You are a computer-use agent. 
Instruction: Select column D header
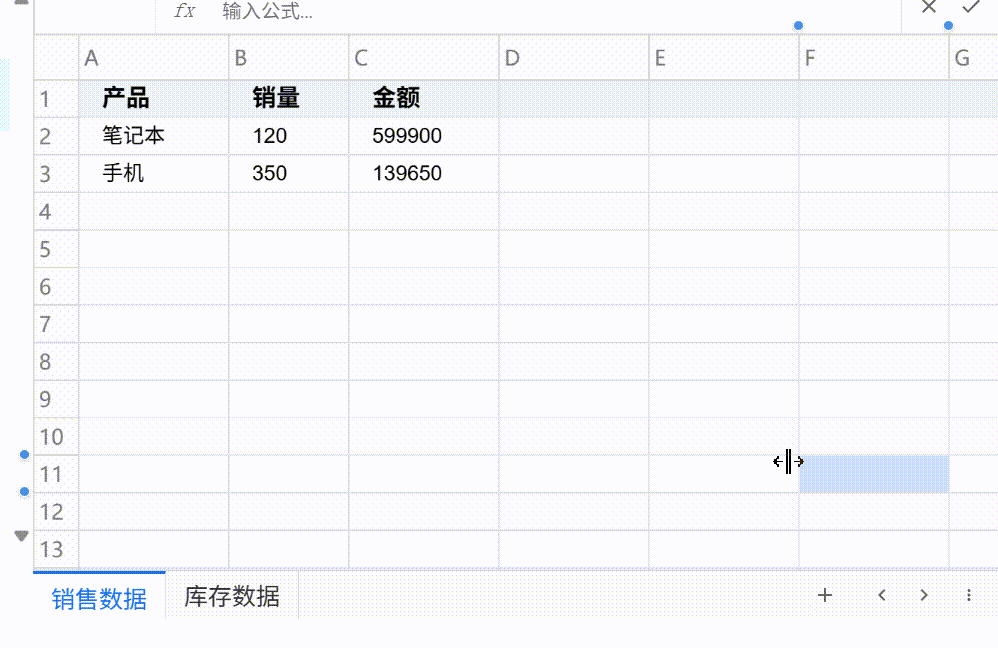pyautogui.click(x=573, y=58)
